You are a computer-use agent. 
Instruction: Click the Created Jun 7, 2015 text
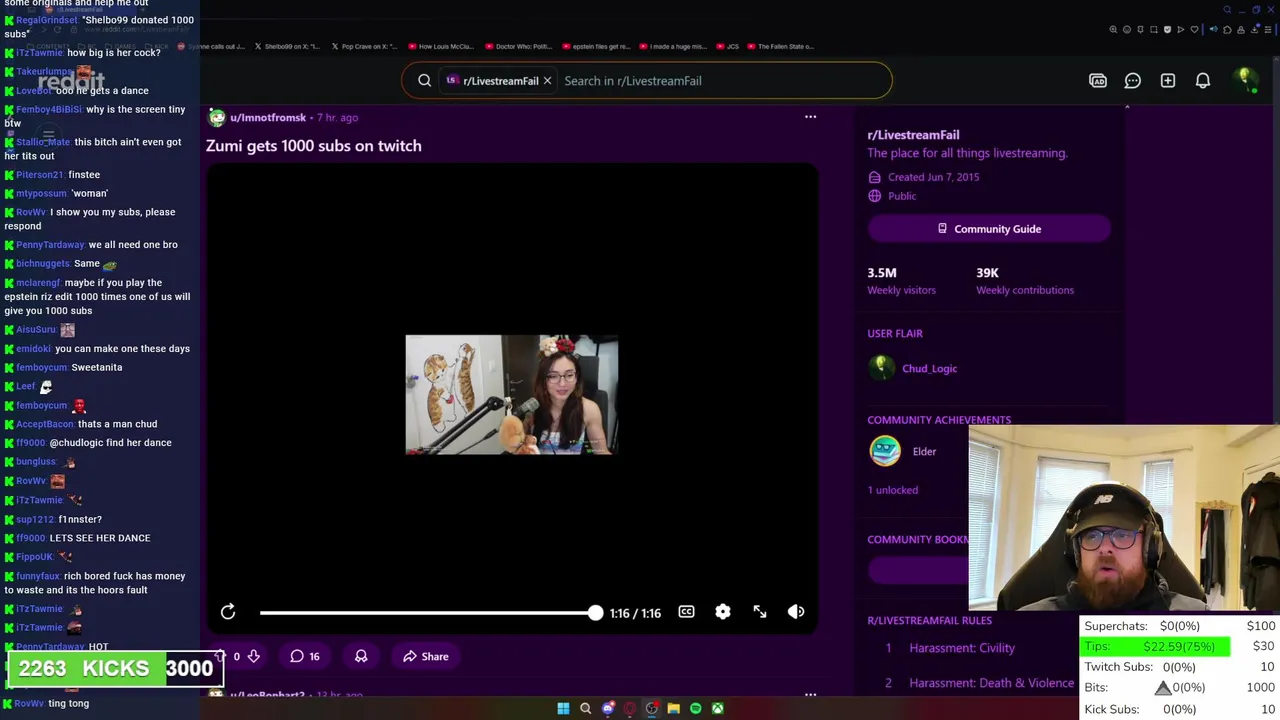934,177
